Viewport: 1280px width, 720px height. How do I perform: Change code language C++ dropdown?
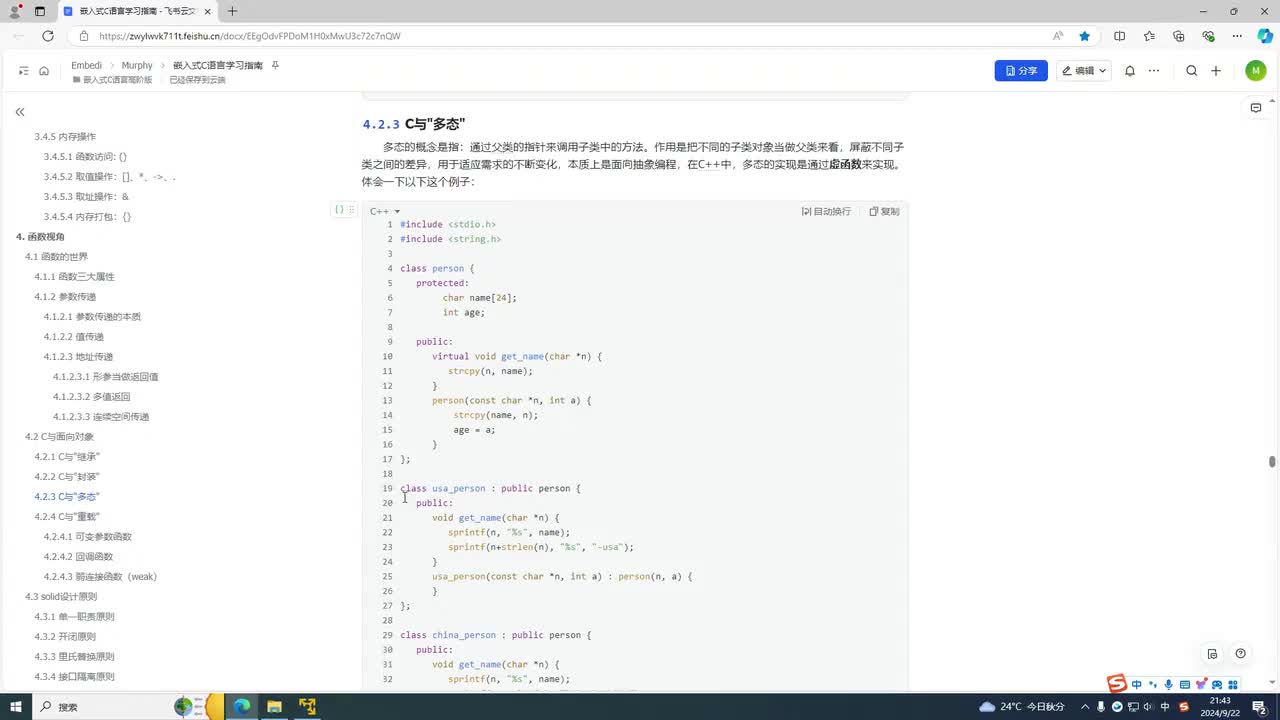[385, 211]
